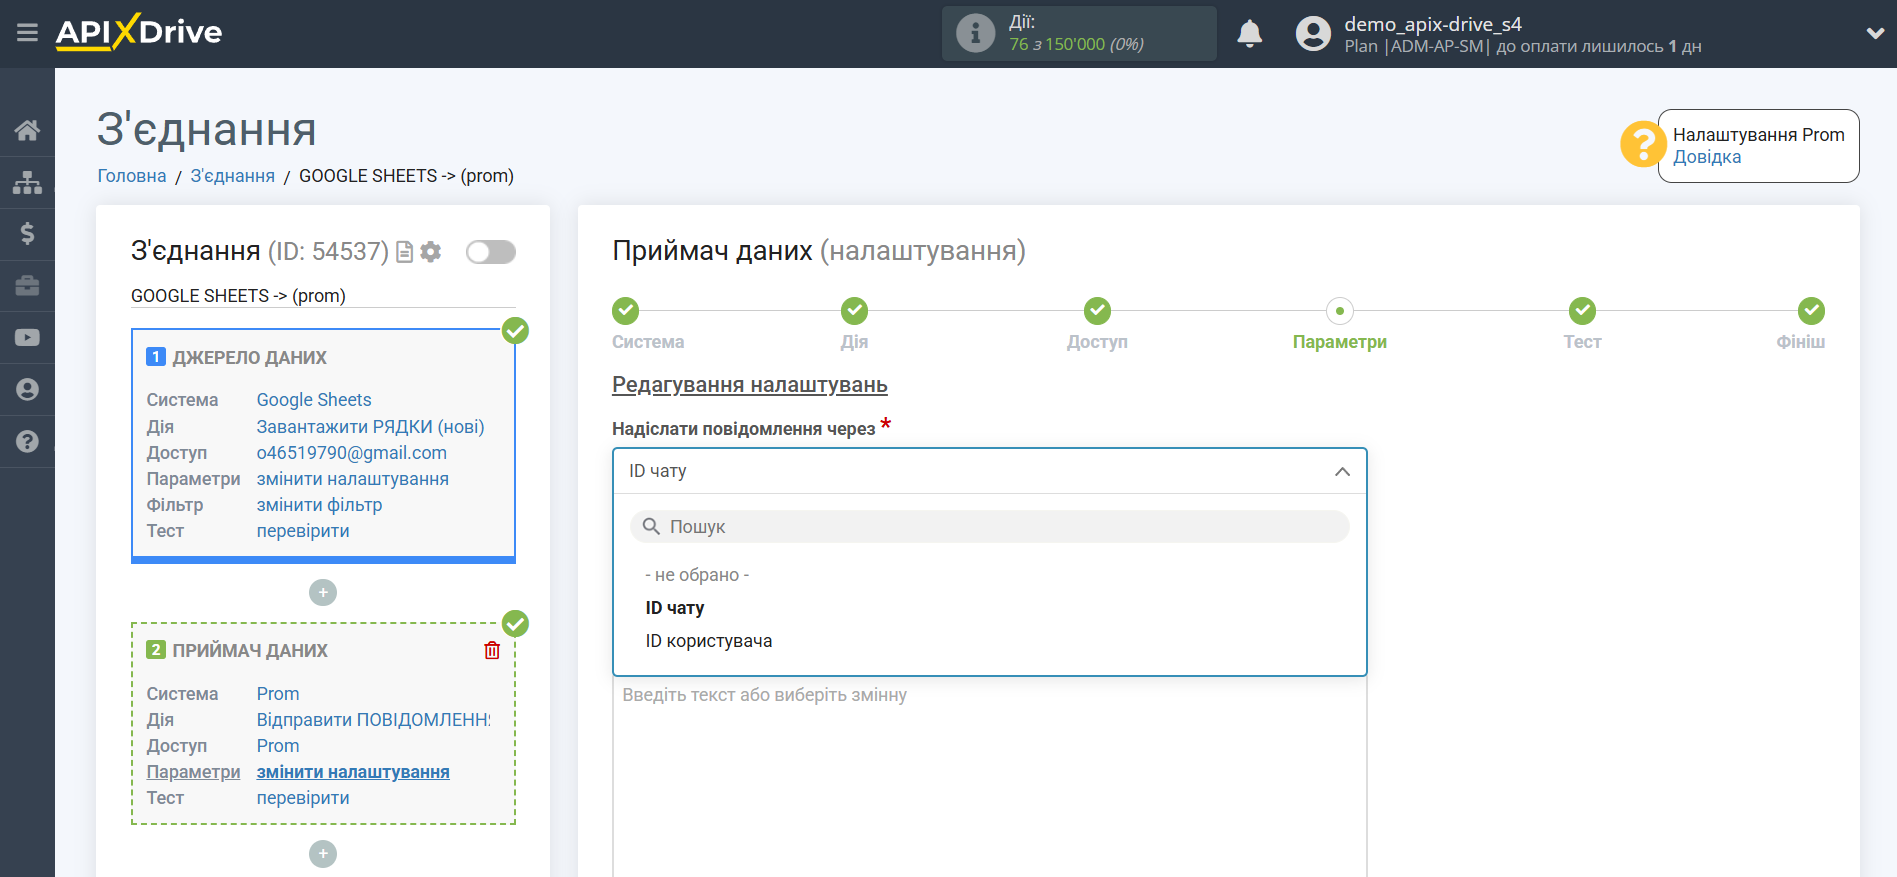Click the receiver Prom system link

(278, 694)
